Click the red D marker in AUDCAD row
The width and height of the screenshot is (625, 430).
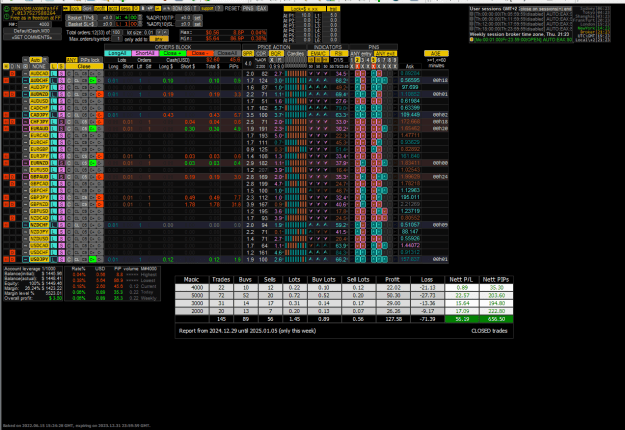12,74
